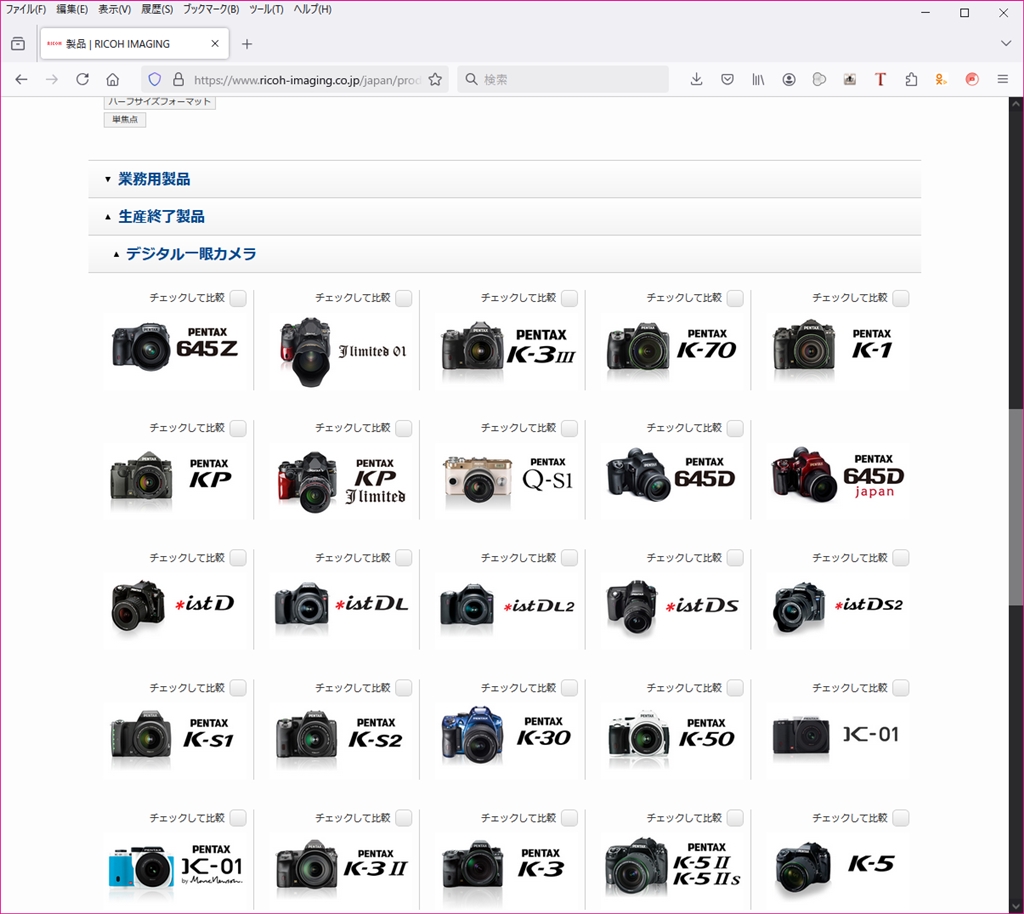Screen dimensions: 1024x914
Task: Click the ハーフサイズフォーマット tag button
Action: coord(159,102)
